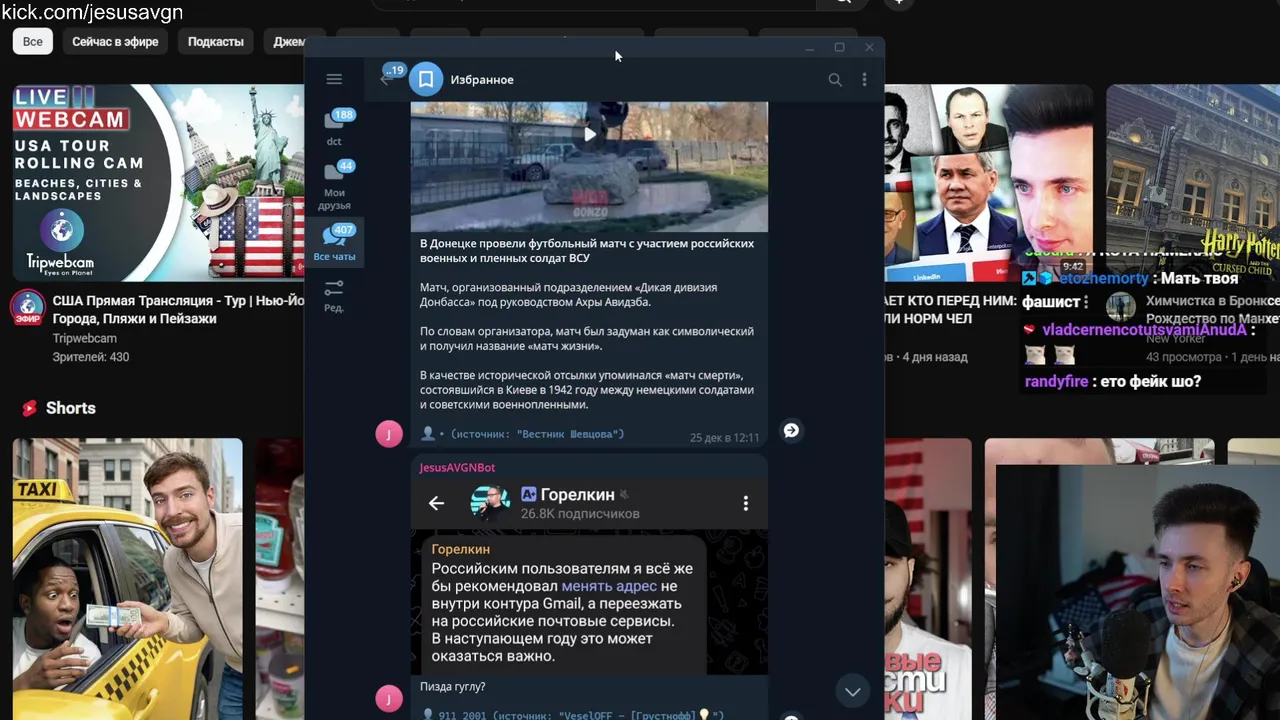Click the 'Пизда гуглу?' message text
The image size is (1280, 720).
pos(452,687)
